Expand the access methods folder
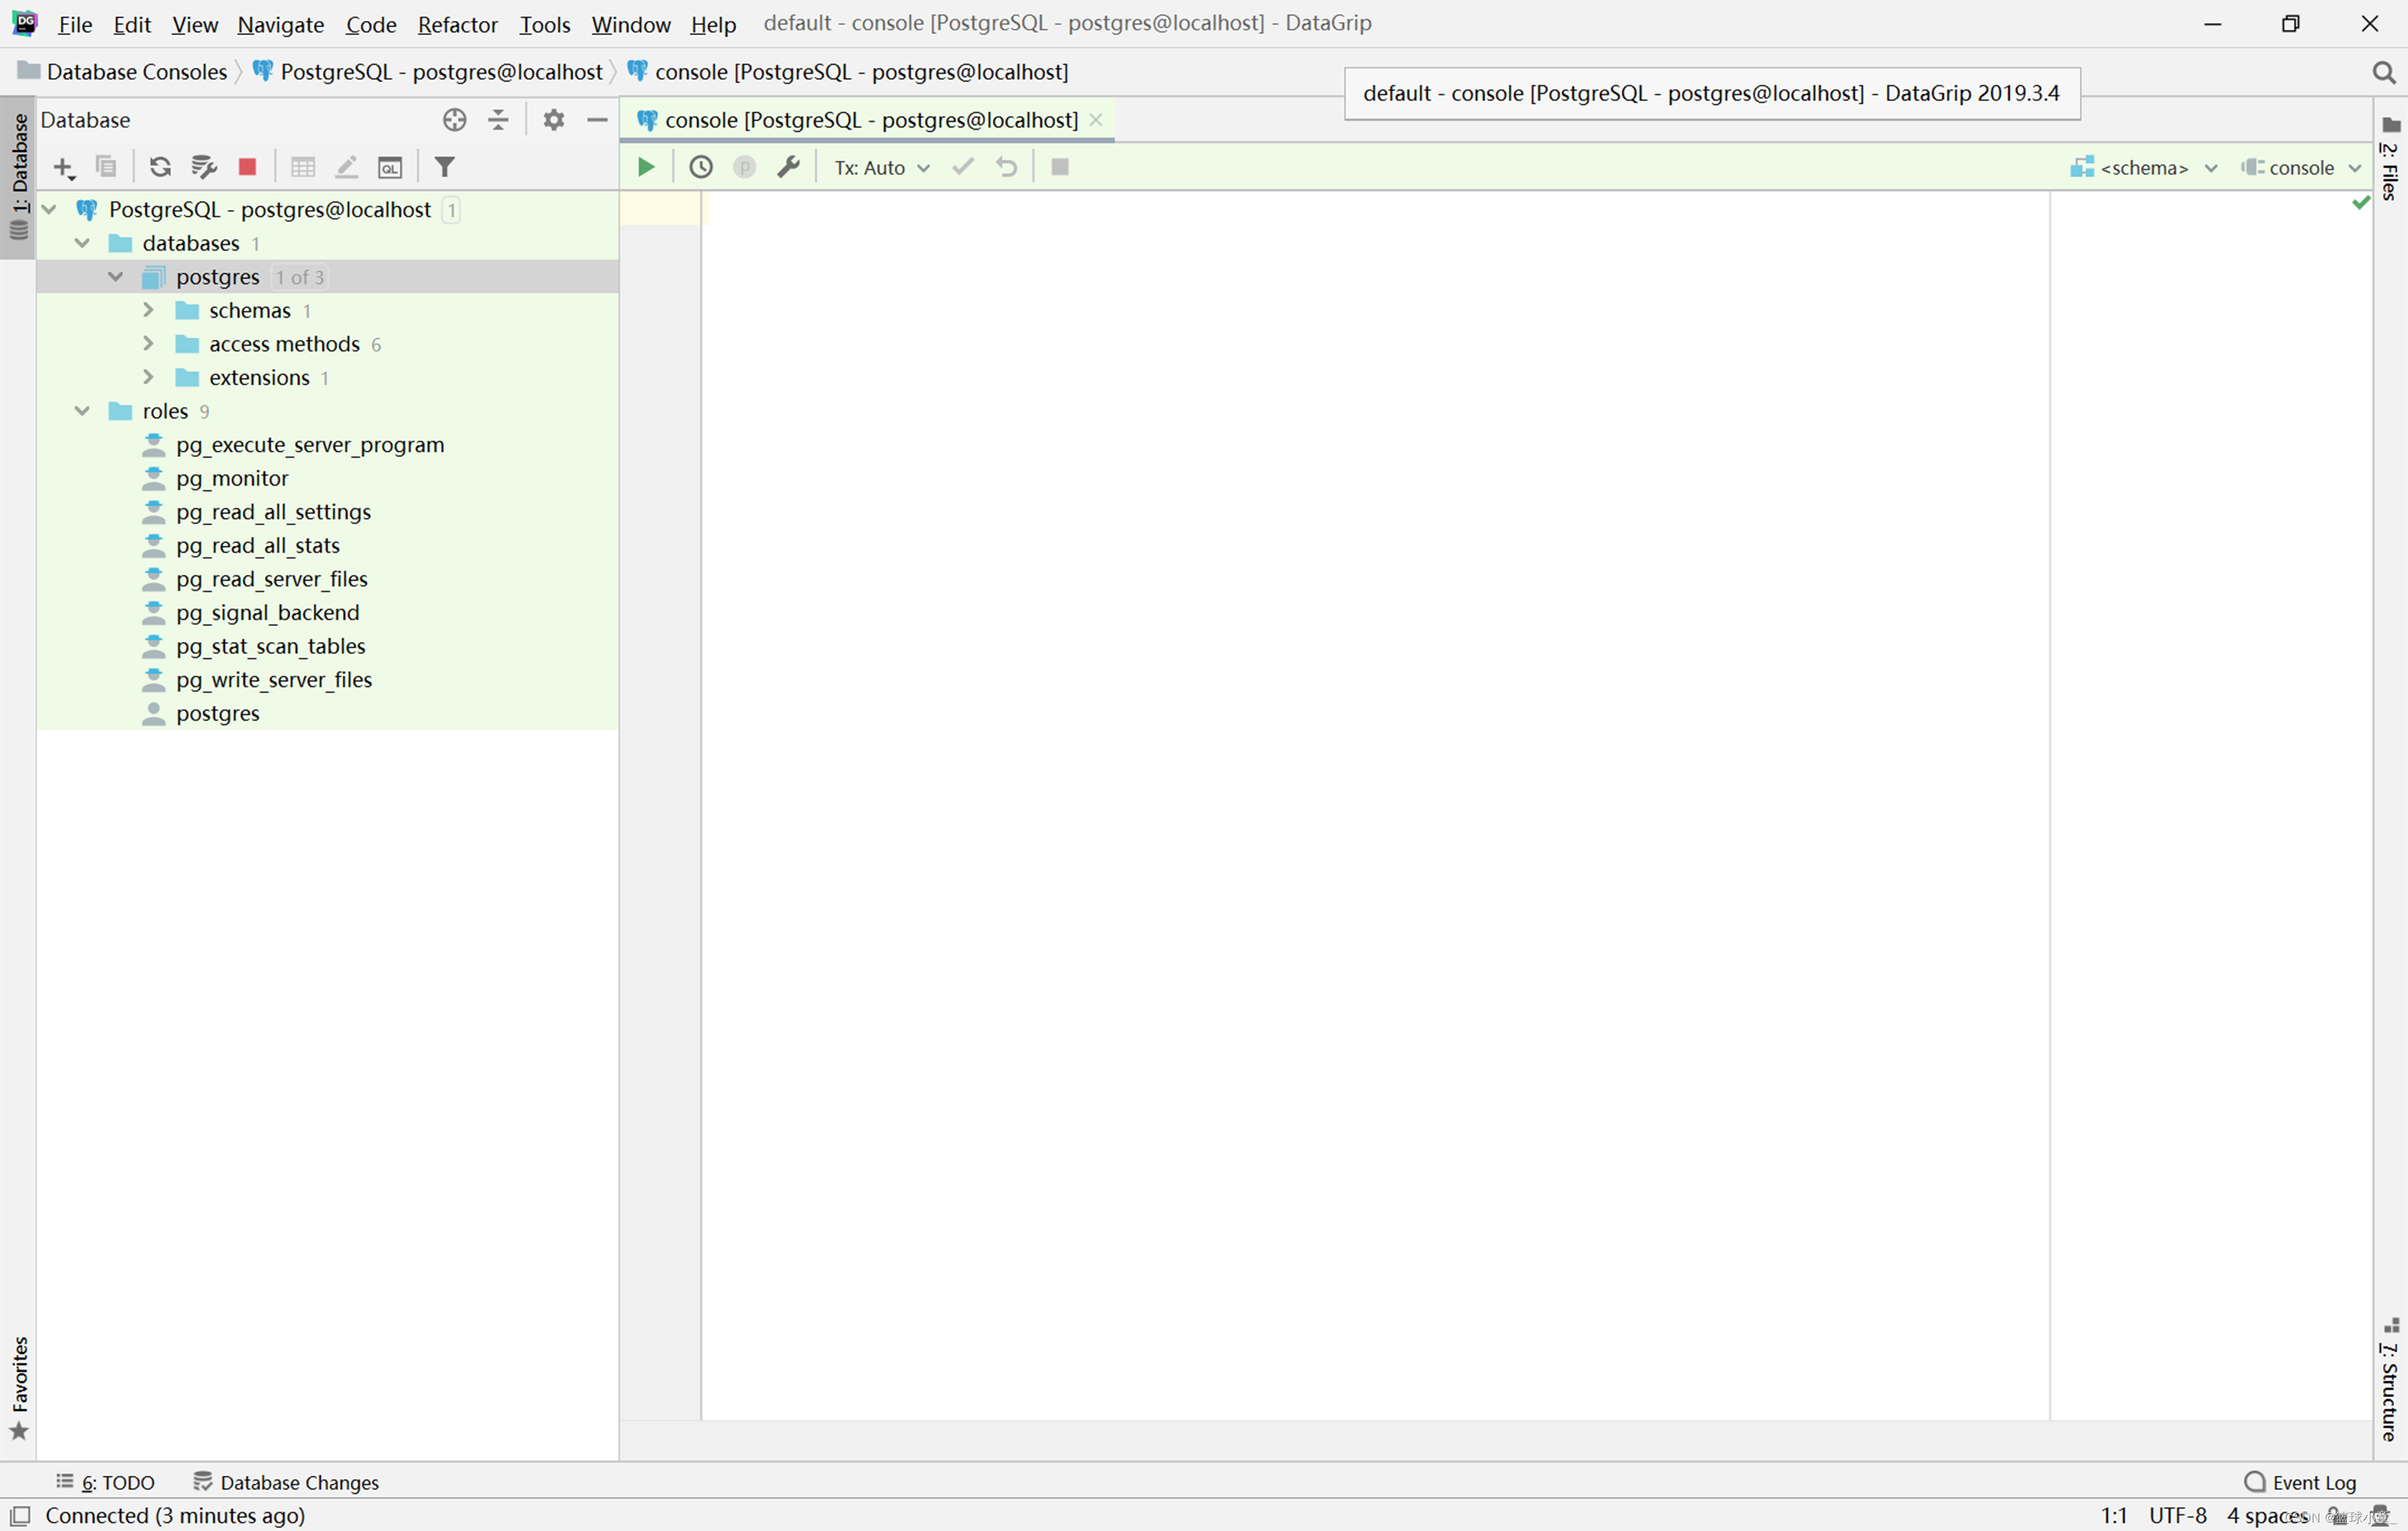The image size is (2408, 1531). 149,344
